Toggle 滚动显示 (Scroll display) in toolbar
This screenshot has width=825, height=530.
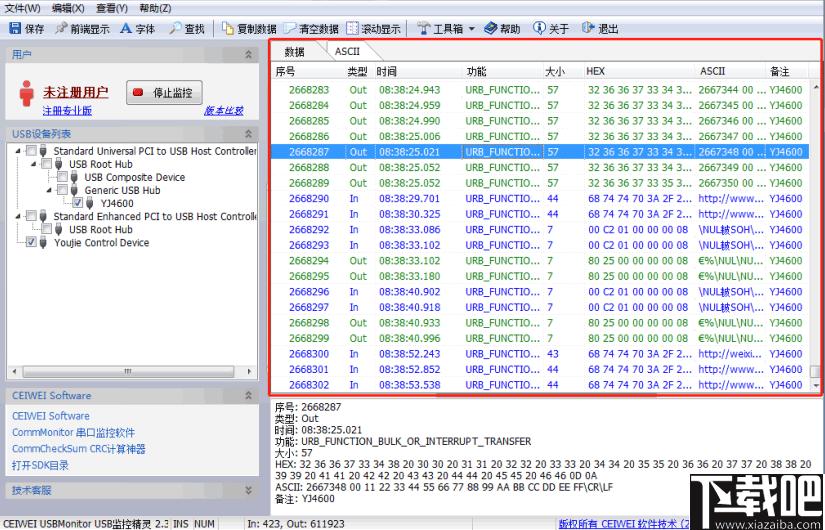[x=353, y=29]
